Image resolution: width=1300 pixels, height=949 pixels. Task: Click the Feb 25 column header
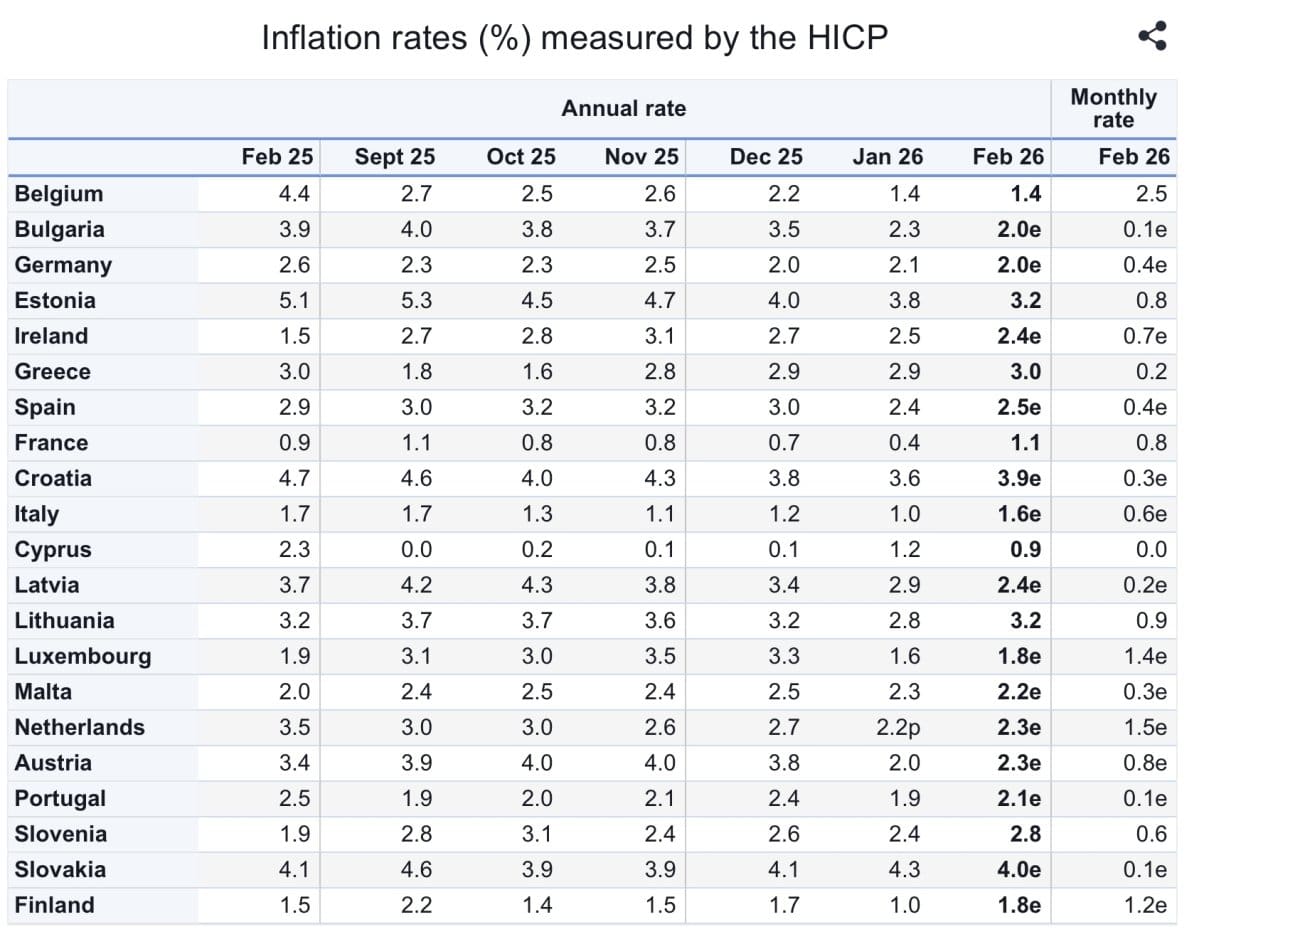(x=277, y=156)
